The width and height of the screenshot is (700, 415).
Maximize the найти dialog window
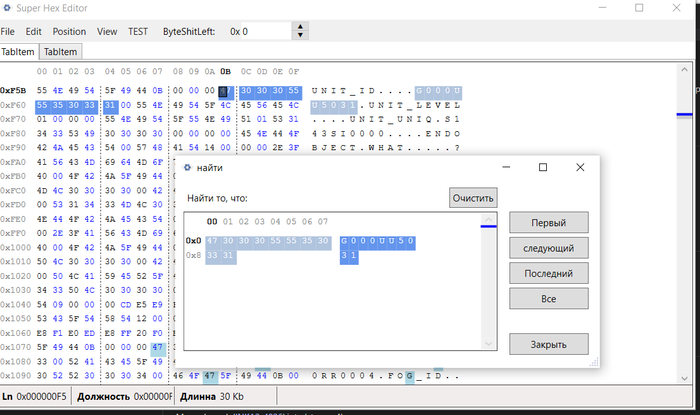pyautogui.click(x=542, y=168)
